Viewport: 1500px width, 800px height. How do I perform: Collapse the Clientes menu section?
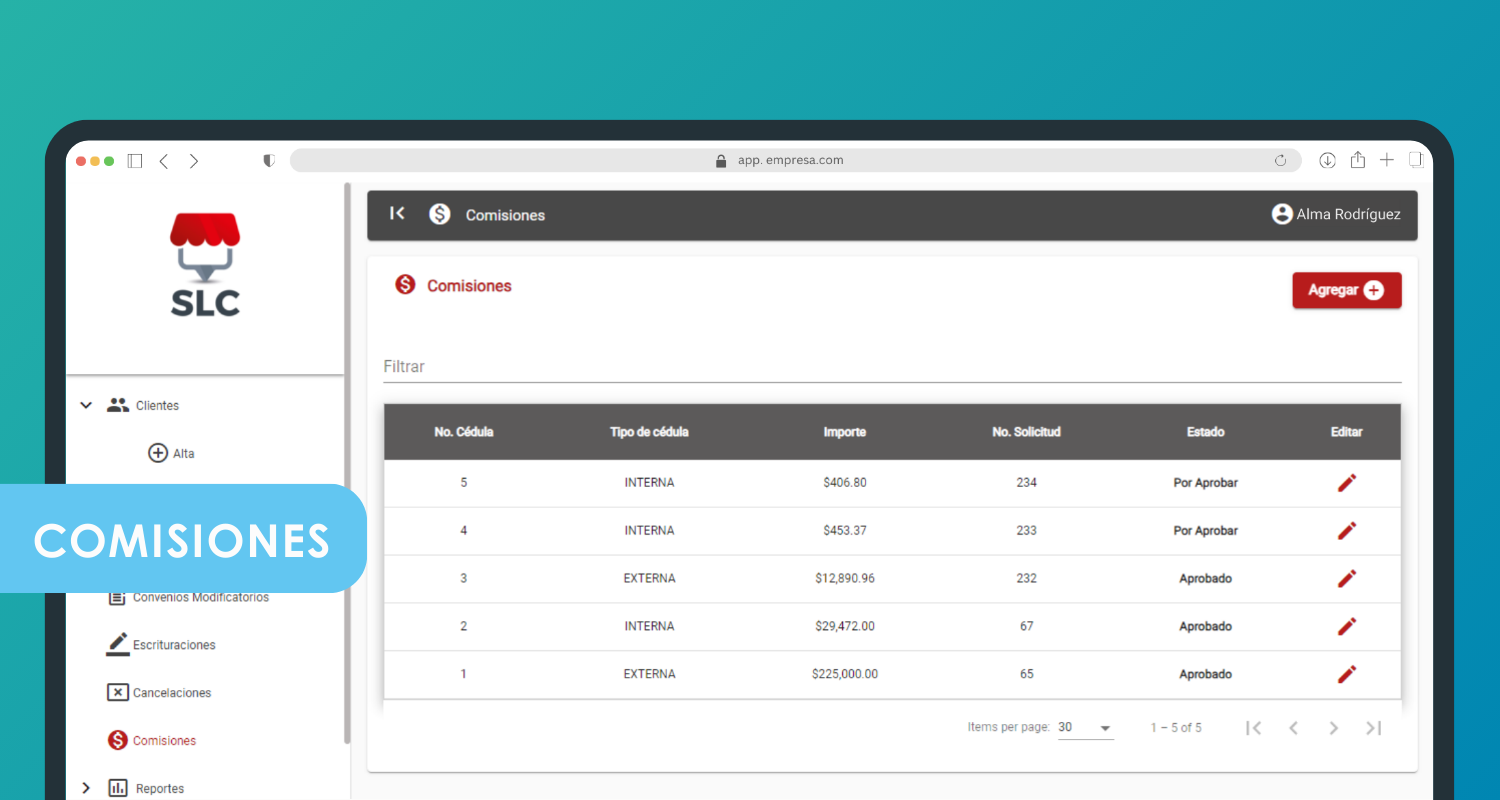click(x=86, y=405)
